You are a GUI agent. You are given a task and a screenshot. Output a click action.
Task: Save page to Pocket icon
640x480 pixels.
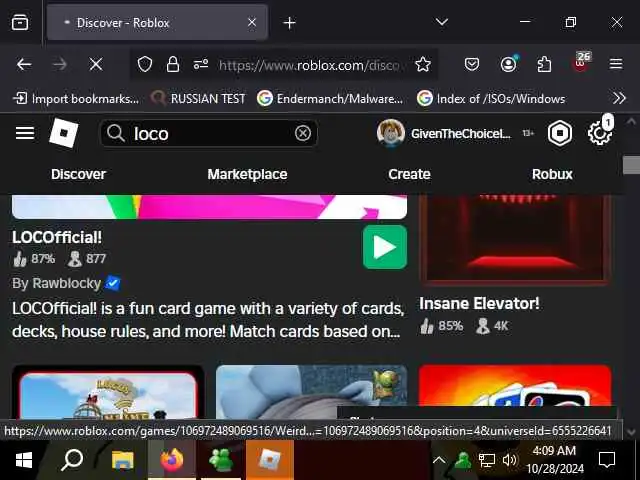tap(472, 64)
